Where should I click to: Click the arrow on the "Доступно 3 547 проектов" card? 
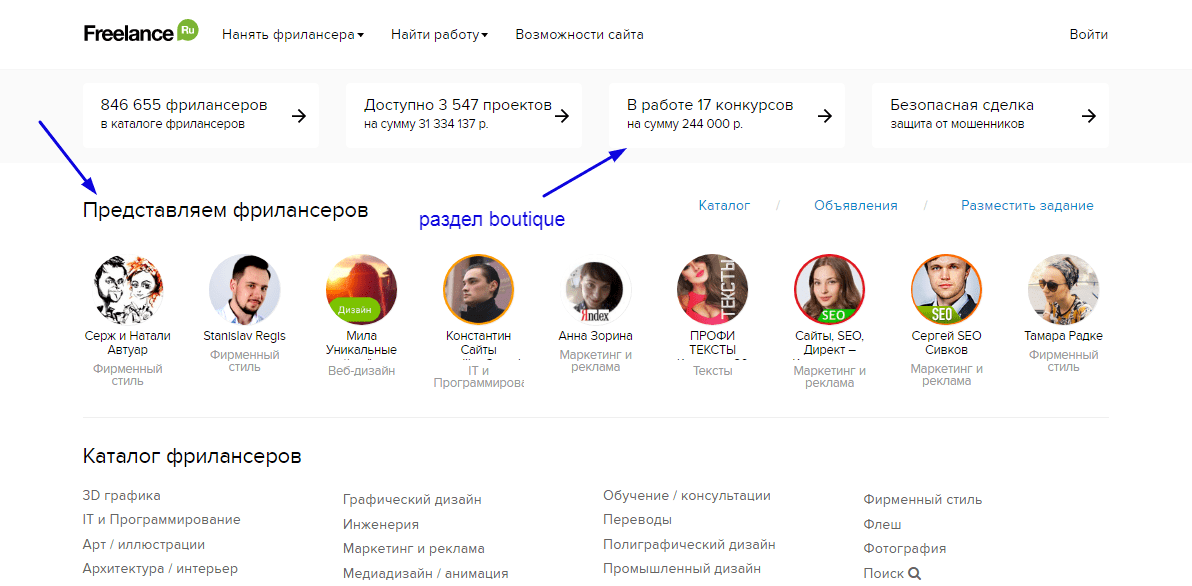click(562, 115)
